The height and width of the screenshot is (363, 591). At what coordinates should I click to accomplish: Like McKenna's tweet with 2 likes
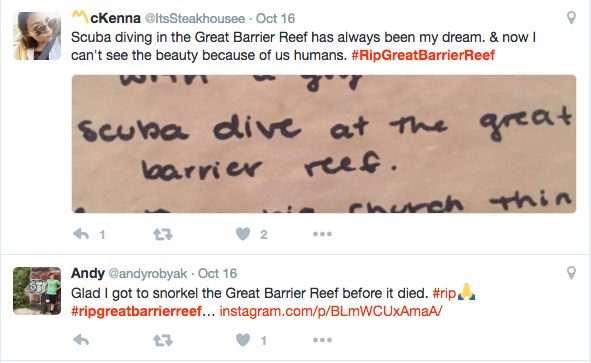243,234
